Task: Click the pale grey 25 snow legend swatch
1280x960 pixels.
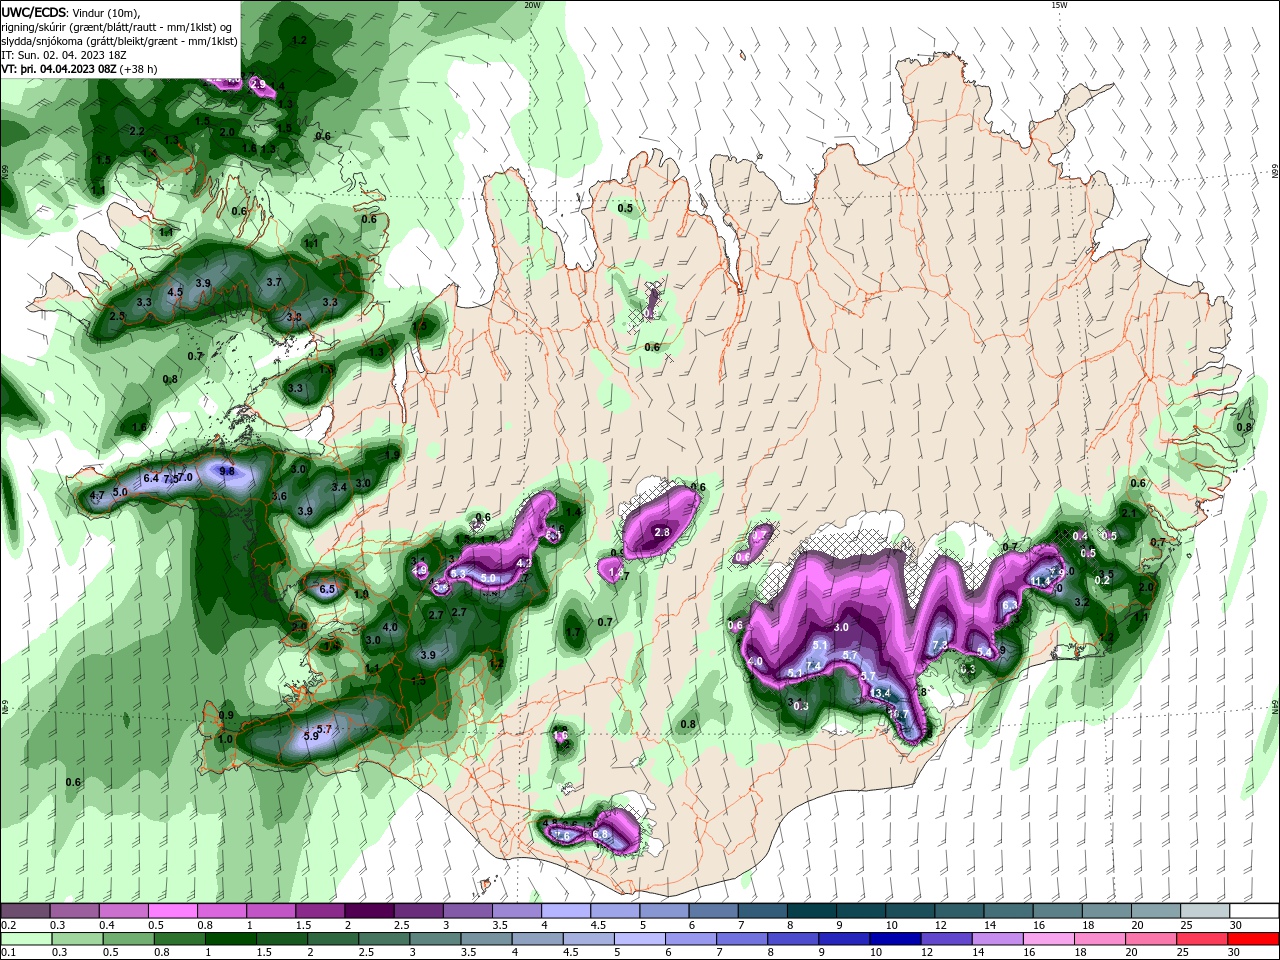Action: click(x=1205, y=911)
